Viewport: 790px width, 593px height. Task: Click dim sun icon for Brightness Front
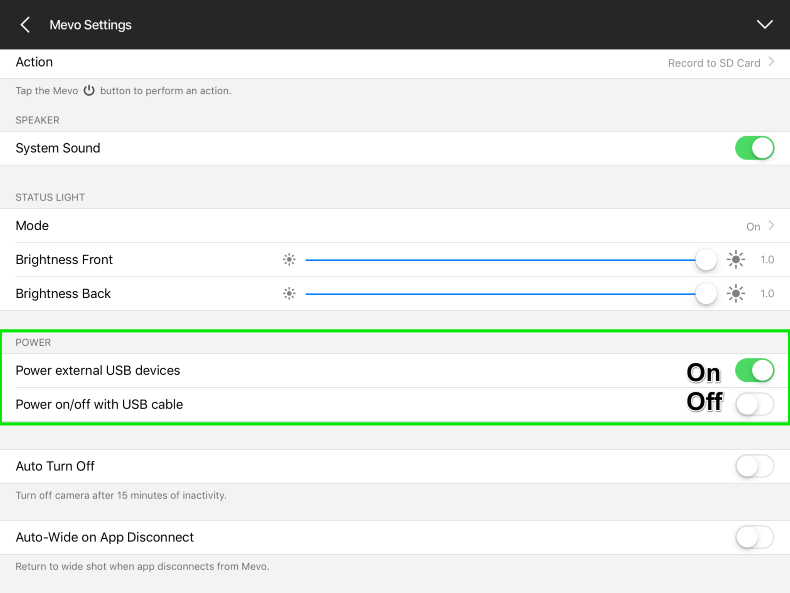pyautogui.click(x=289, y=260)
